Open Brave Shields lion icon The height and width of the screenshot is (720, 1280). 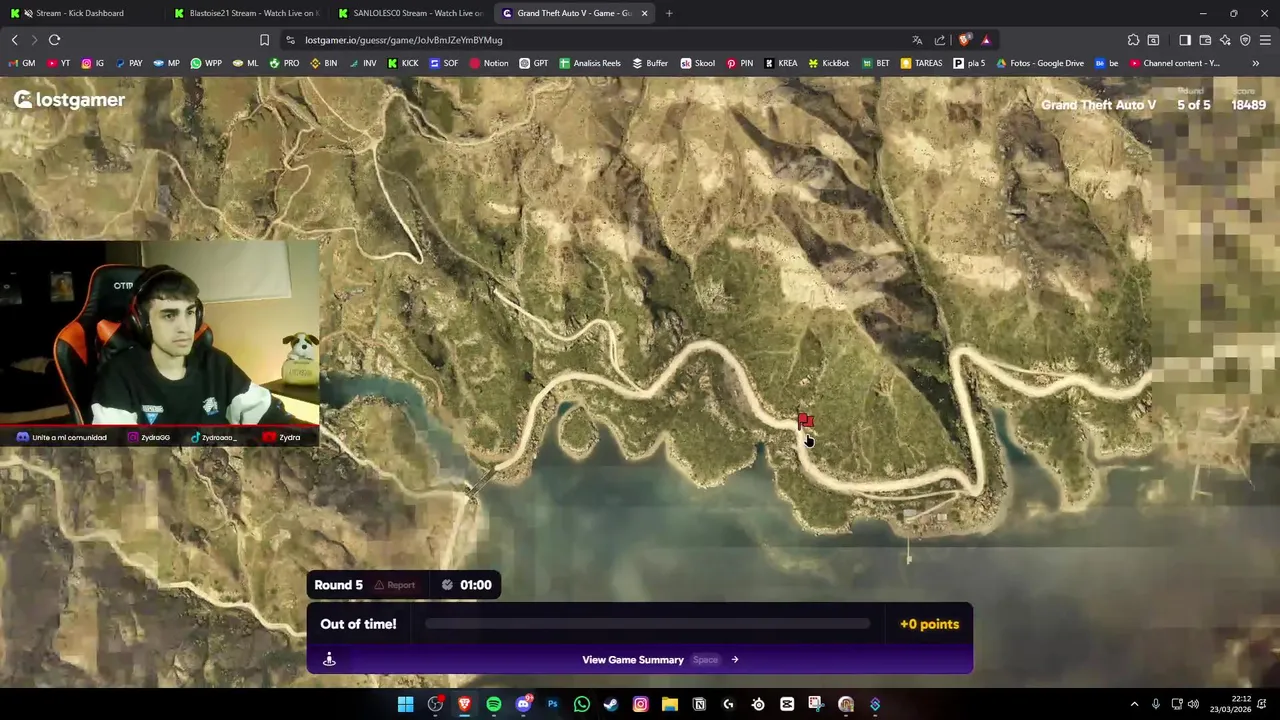964,40
